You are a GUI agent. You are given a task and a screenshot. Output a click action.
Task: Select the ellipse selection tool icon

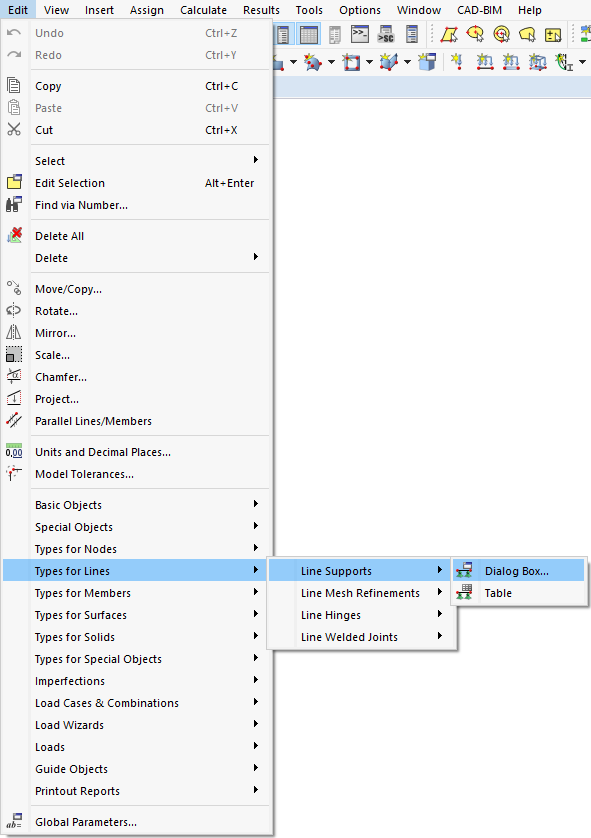tap(475, 35)
